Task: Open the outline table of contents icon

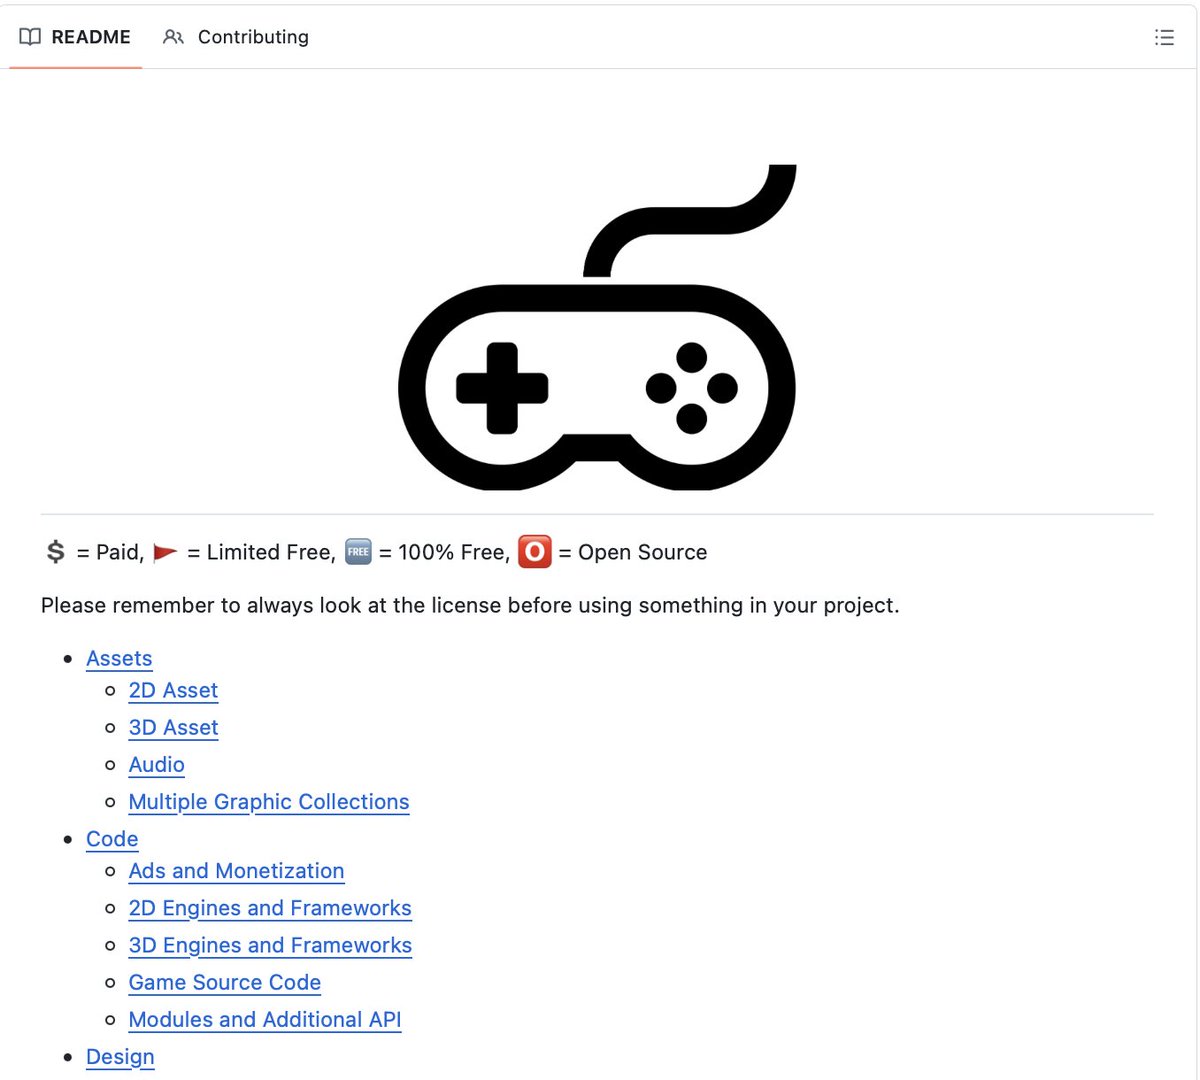Action: [x=1164, y=37]
